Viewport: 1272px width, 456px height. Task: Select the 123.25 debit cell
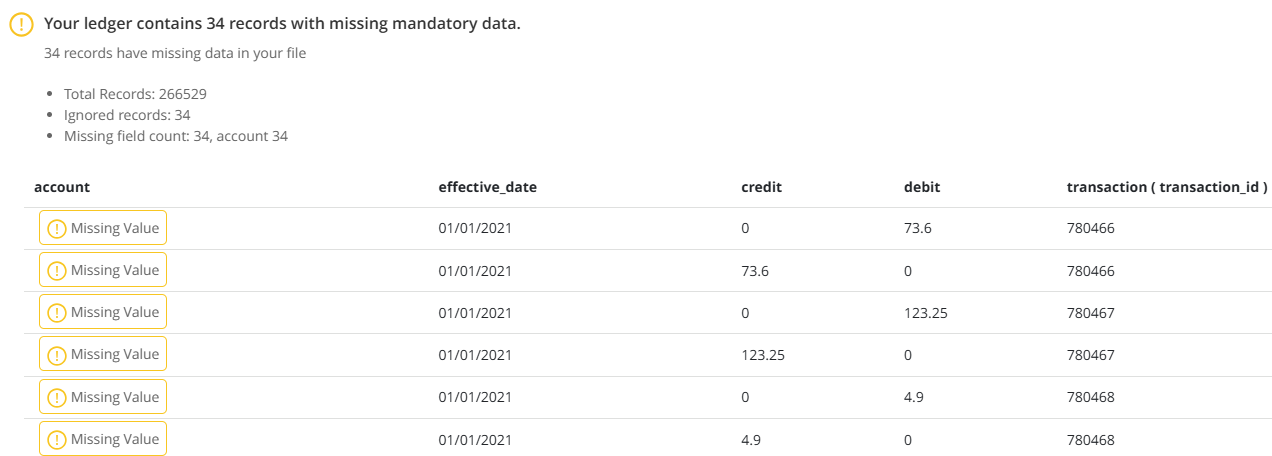pyautogui.click(x=925, y=313)
